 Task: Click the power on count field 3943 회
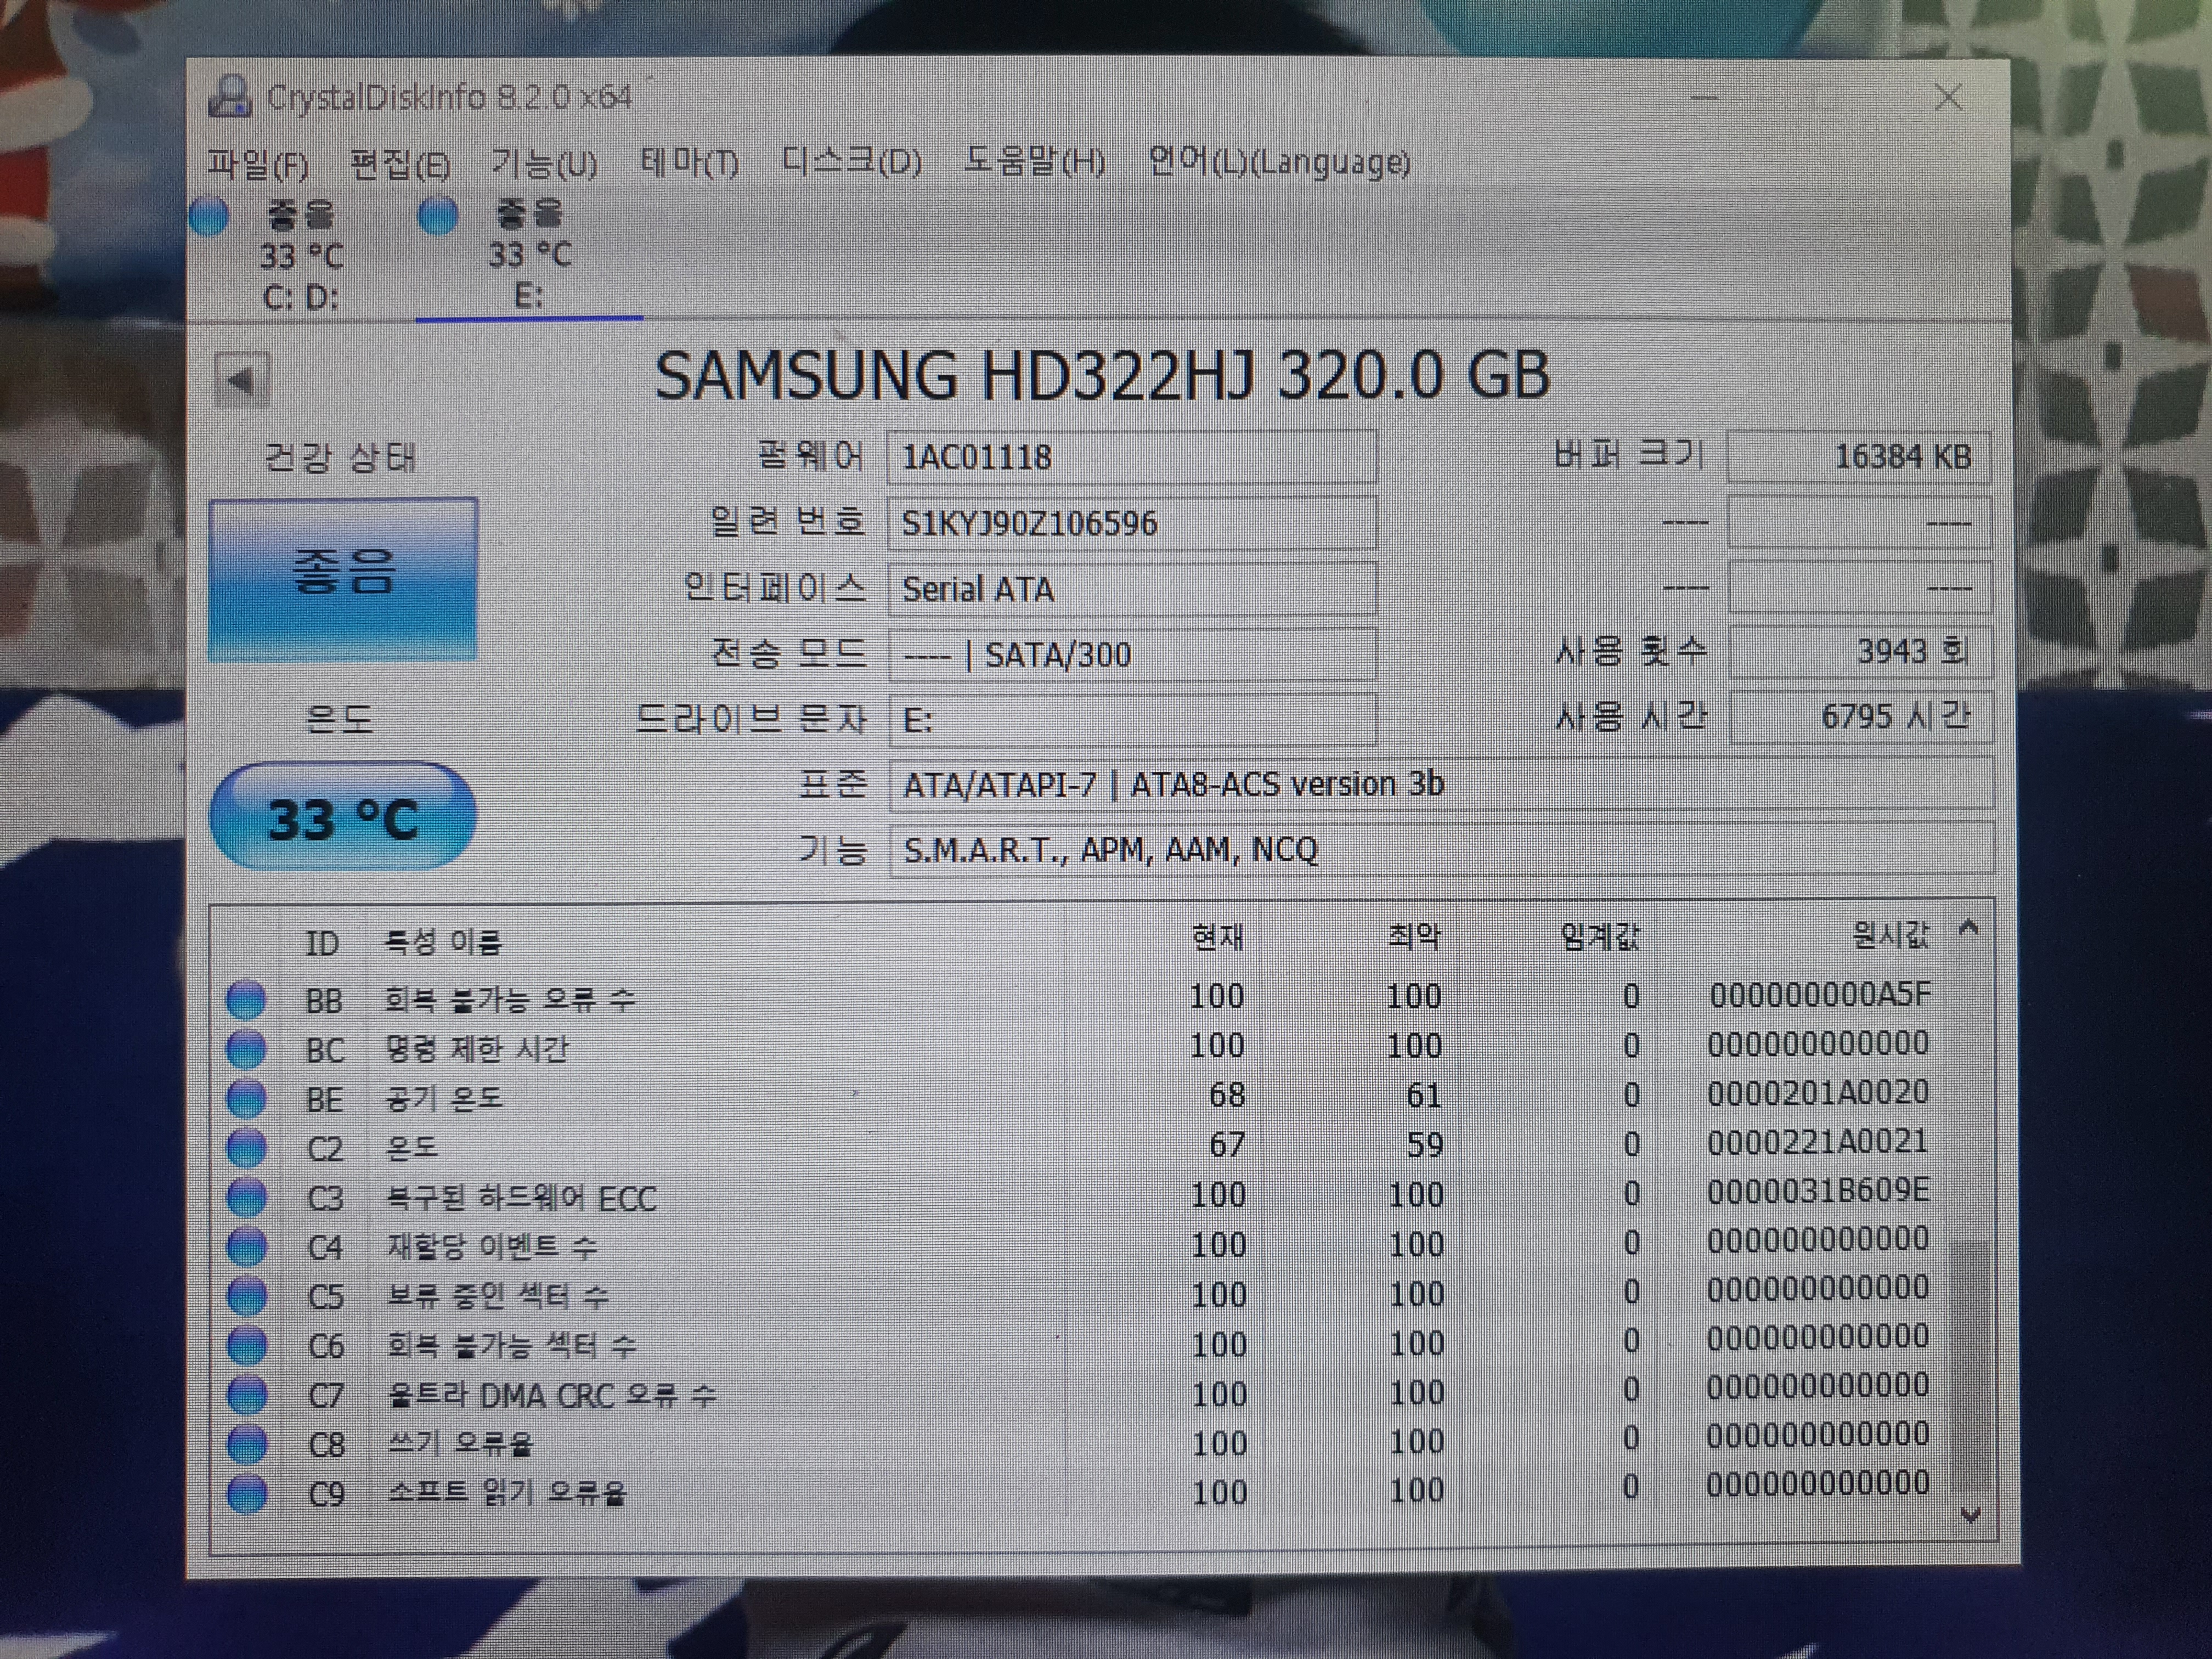tap(1861, 652)
